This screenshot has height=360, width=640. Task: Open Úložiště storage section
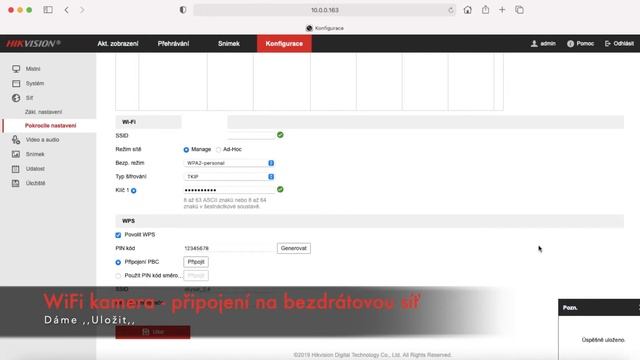tap(35, 183)
